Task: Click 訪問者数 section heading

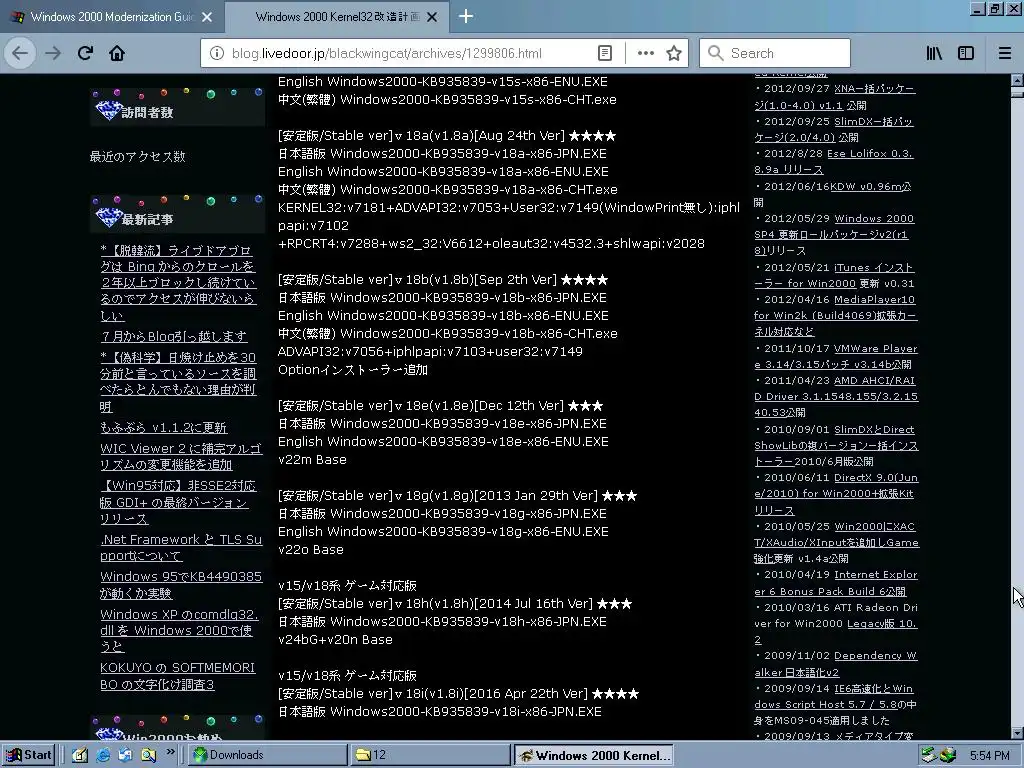Action: (147, 112)
